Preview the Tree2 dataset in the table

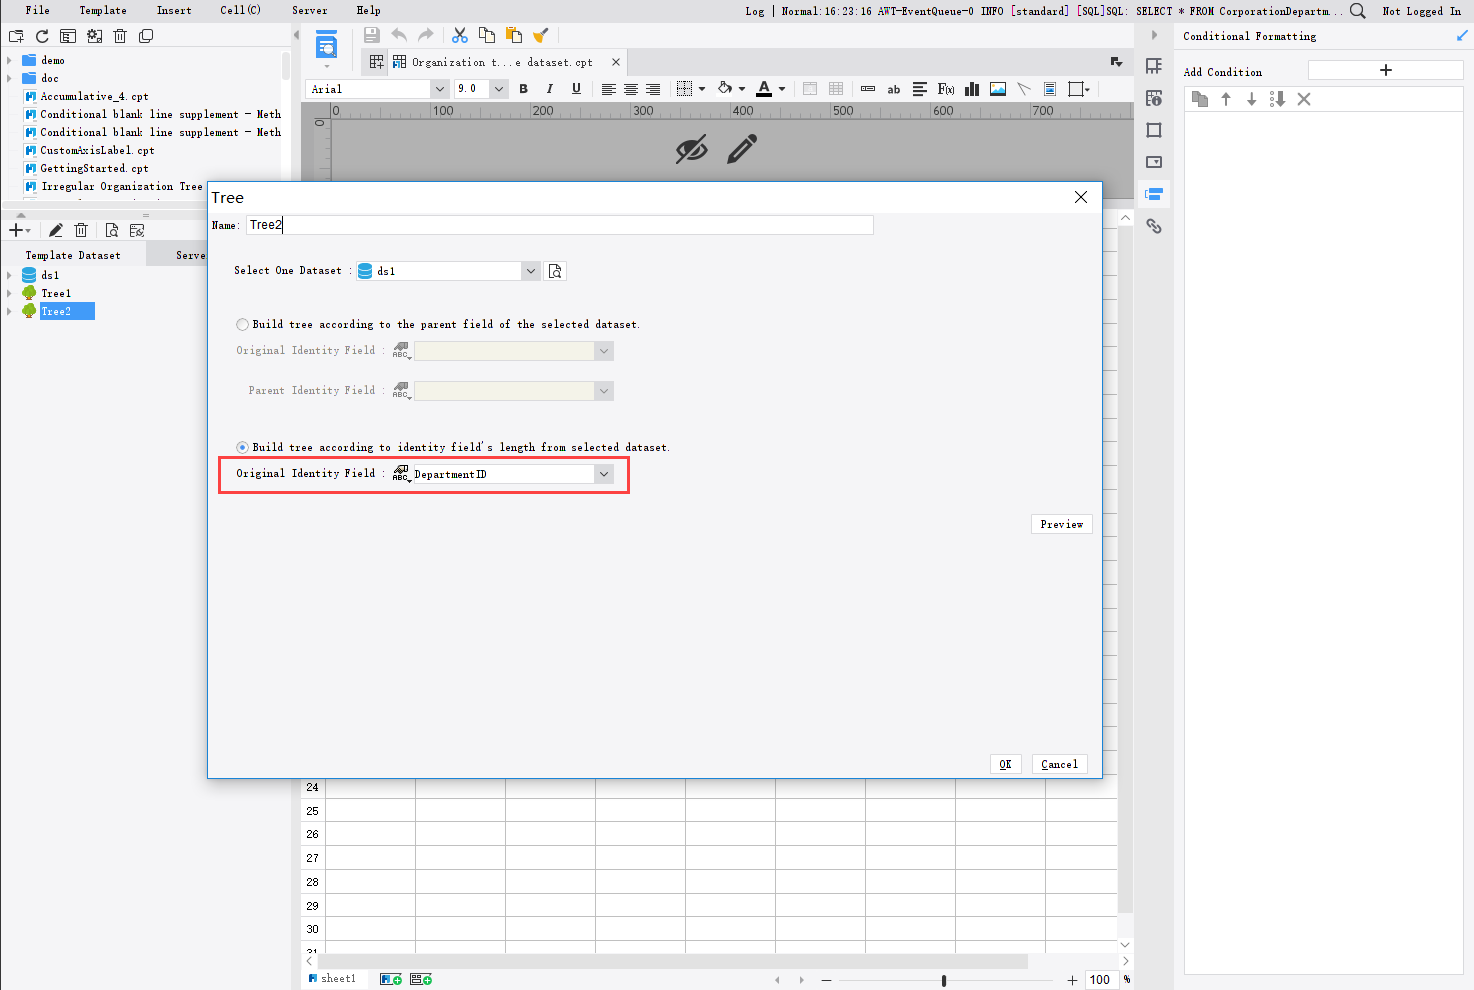click(x=112, y=229)
